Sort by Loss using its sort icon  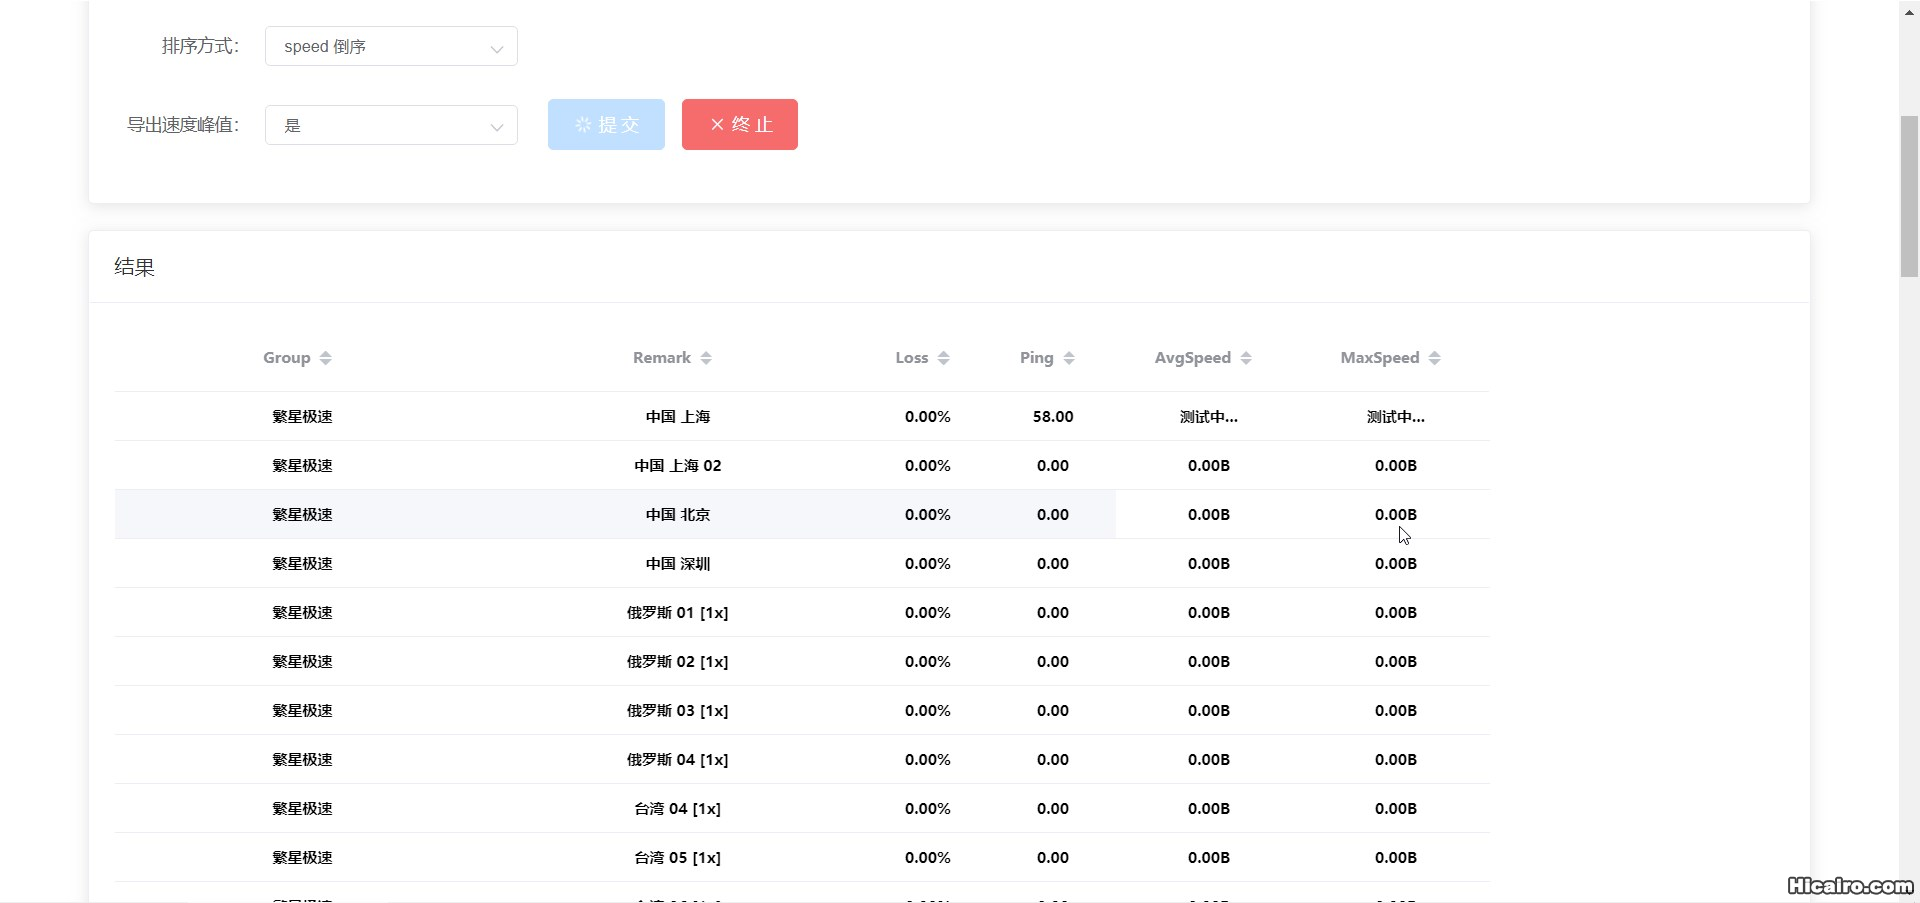click(x=944, y=358)
